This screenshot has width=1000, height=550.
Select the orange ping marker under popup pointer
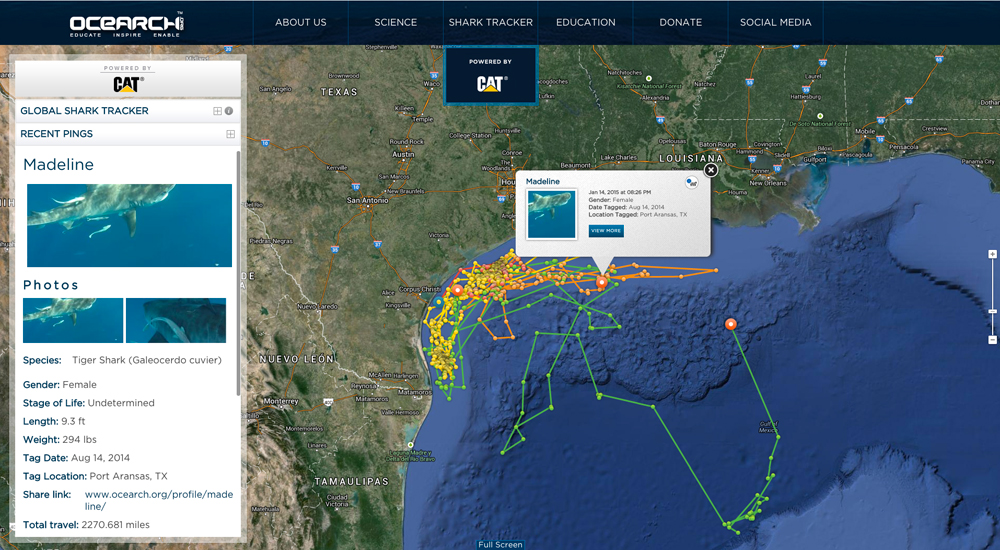click(x=601, y=281)
